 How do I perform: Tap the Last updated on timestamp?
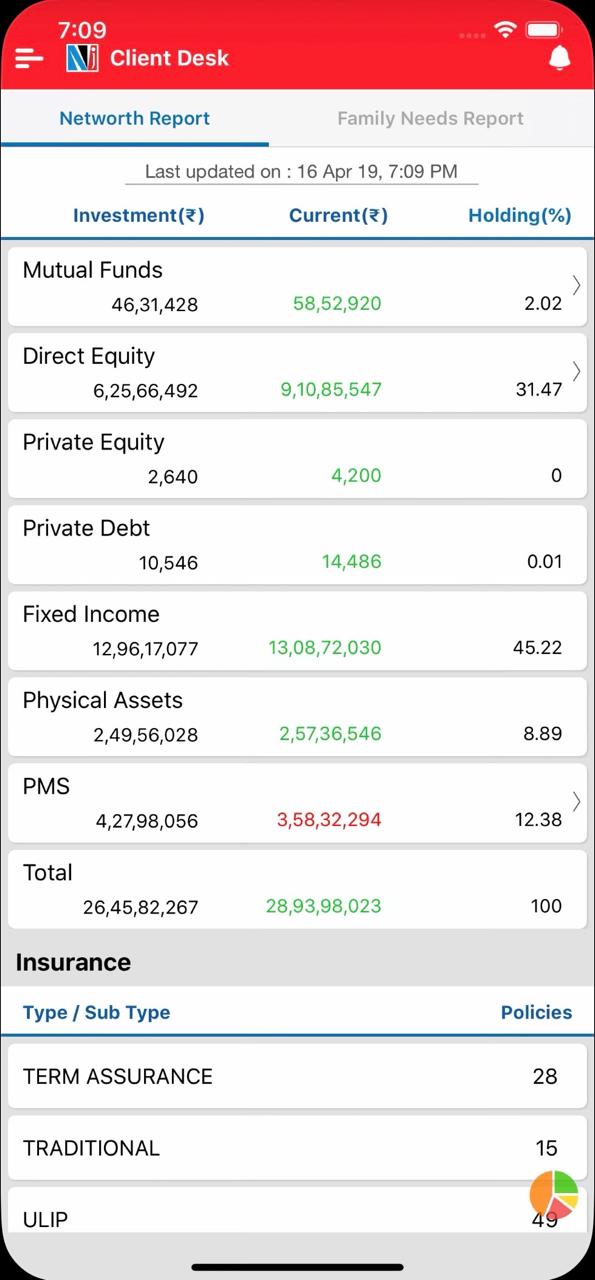tap(301, 171)
